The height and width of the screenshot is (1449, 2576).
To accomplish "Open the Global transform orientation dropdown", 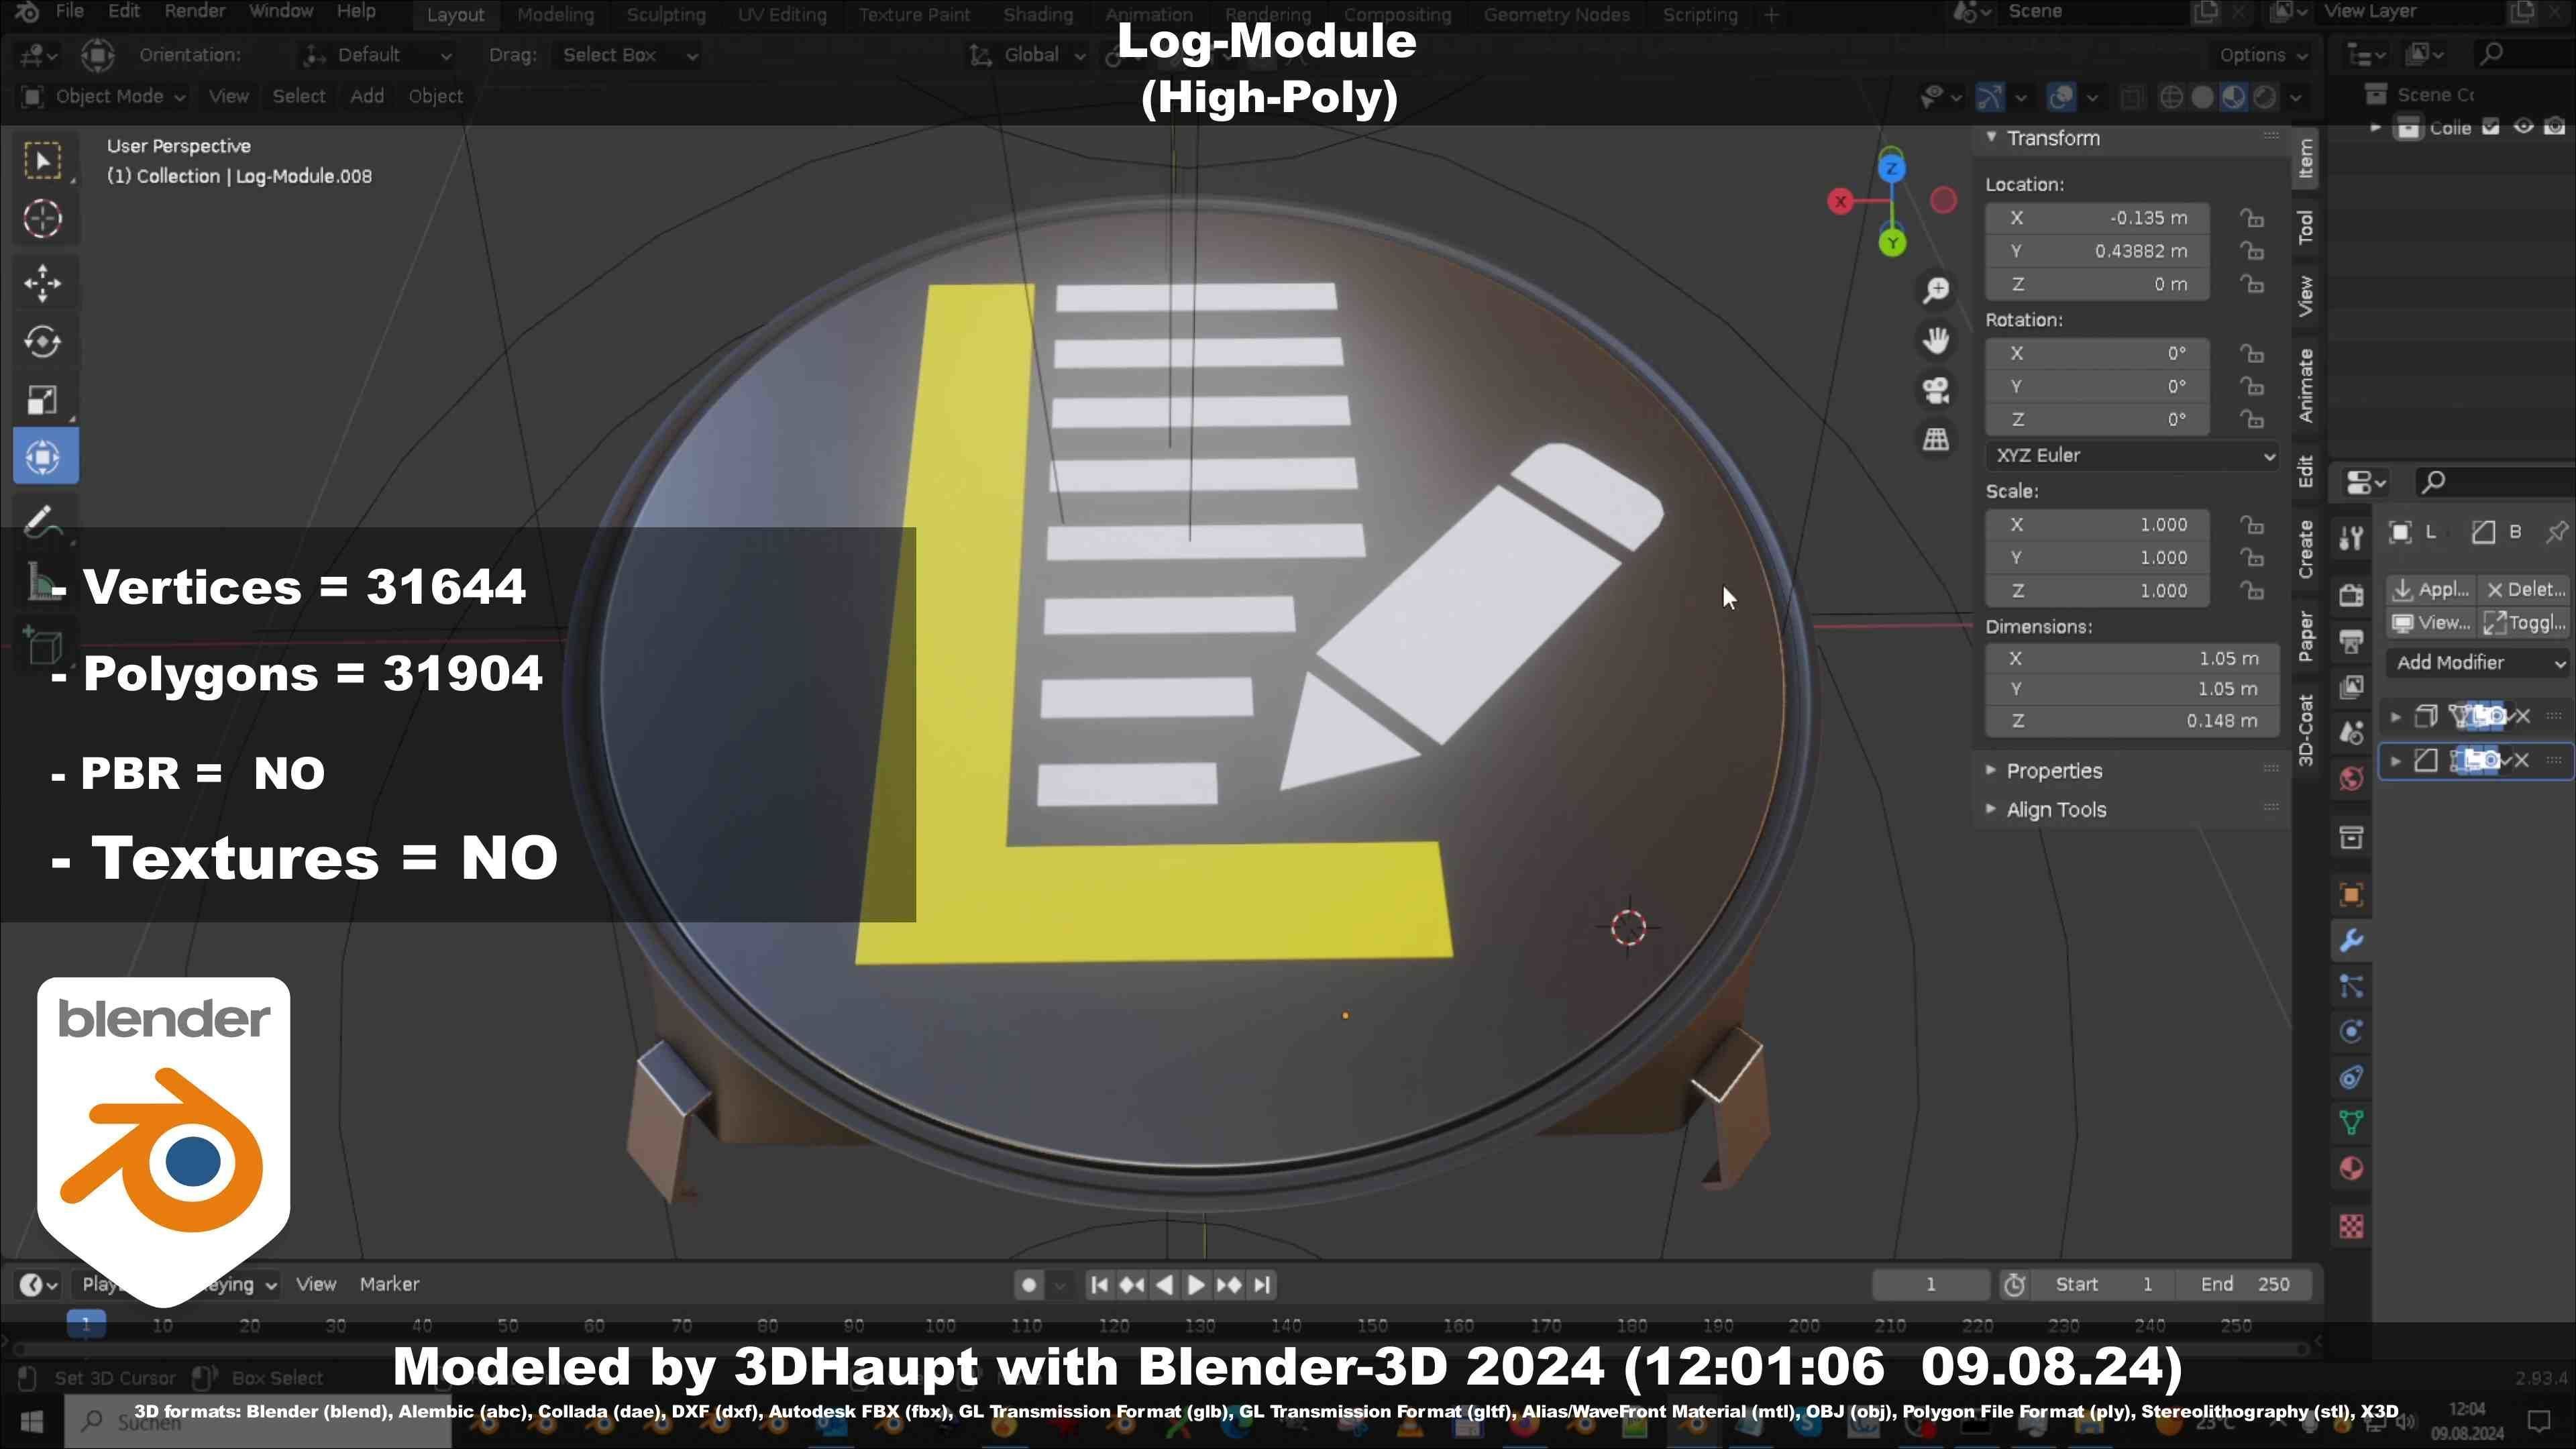I will tap(1026, 55).
